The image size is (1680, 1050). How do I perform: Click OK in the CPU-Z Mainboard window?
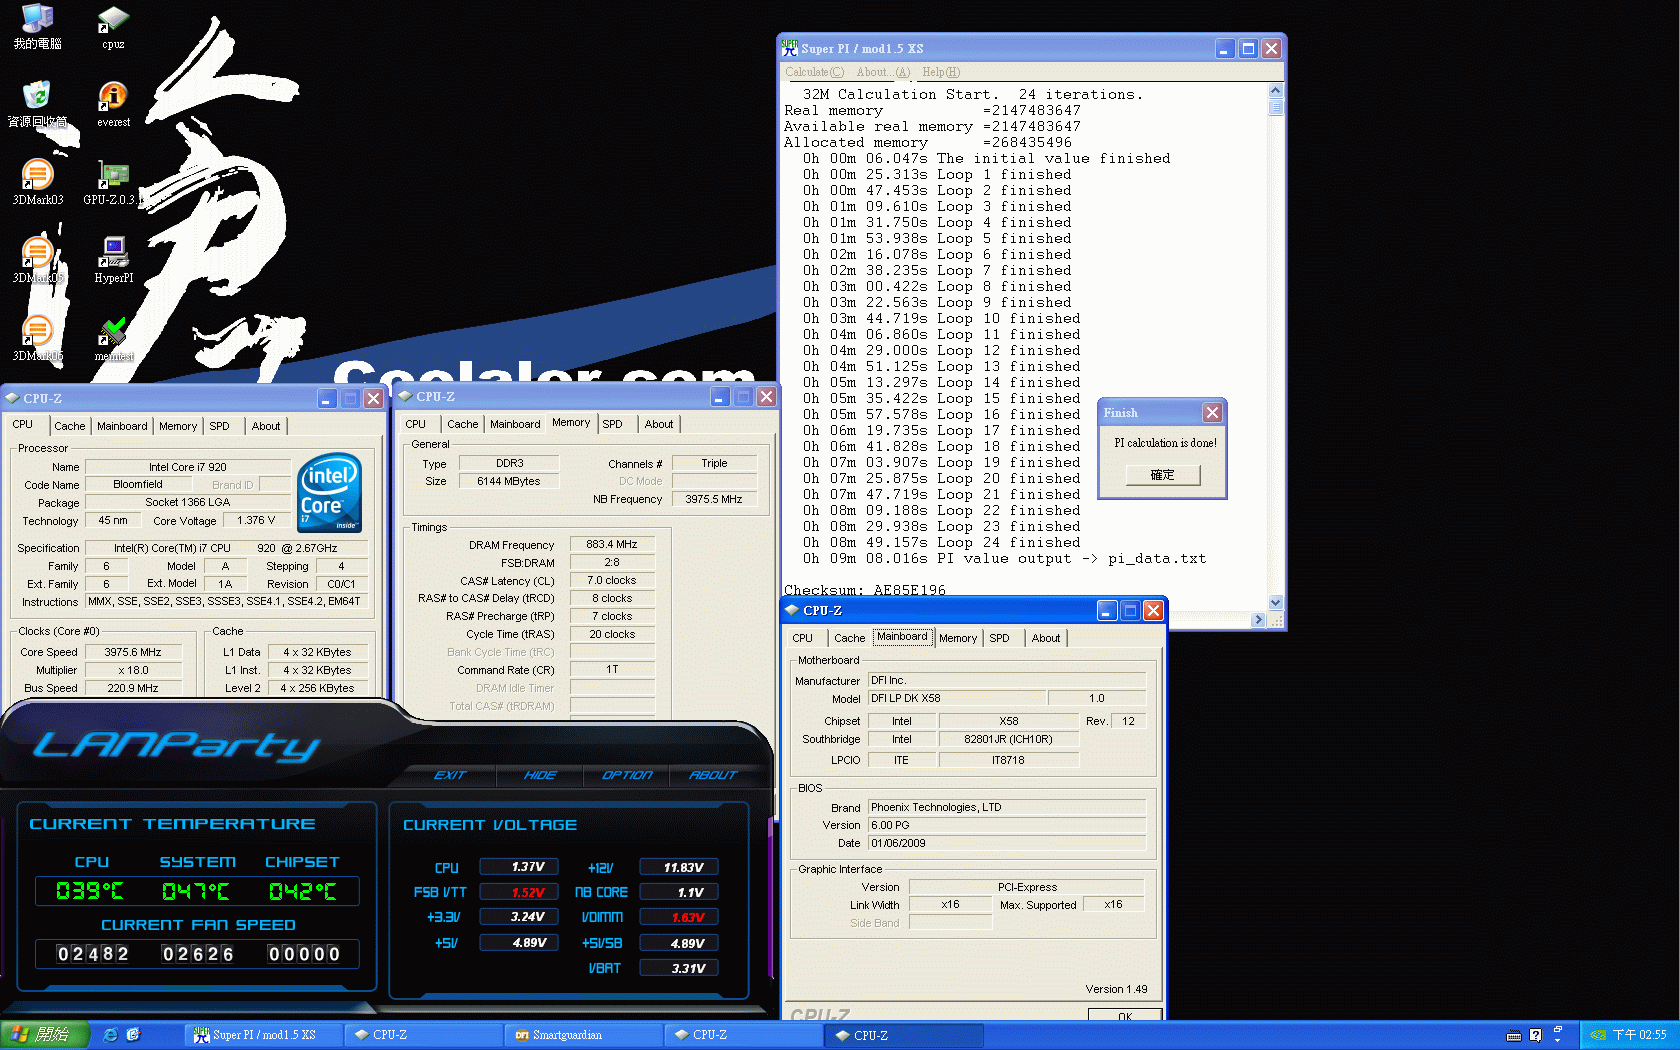[1125, 1015]
